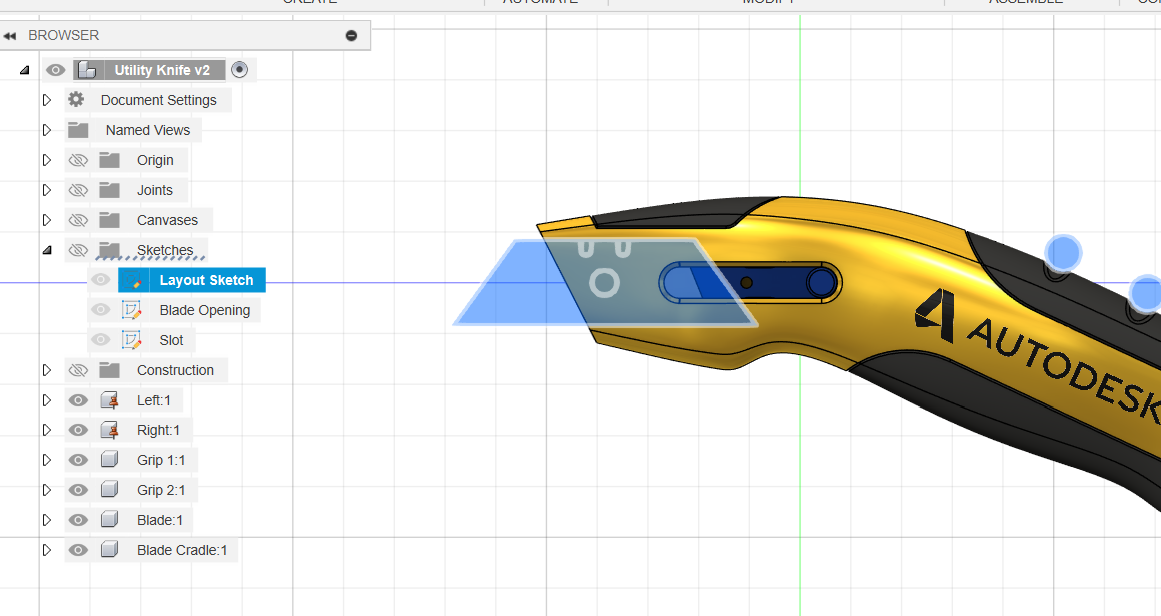Viewport: 1161px width, 616px height.
Task: Click the Blade:1 component cube icon
Action: (x=110, y=520)
